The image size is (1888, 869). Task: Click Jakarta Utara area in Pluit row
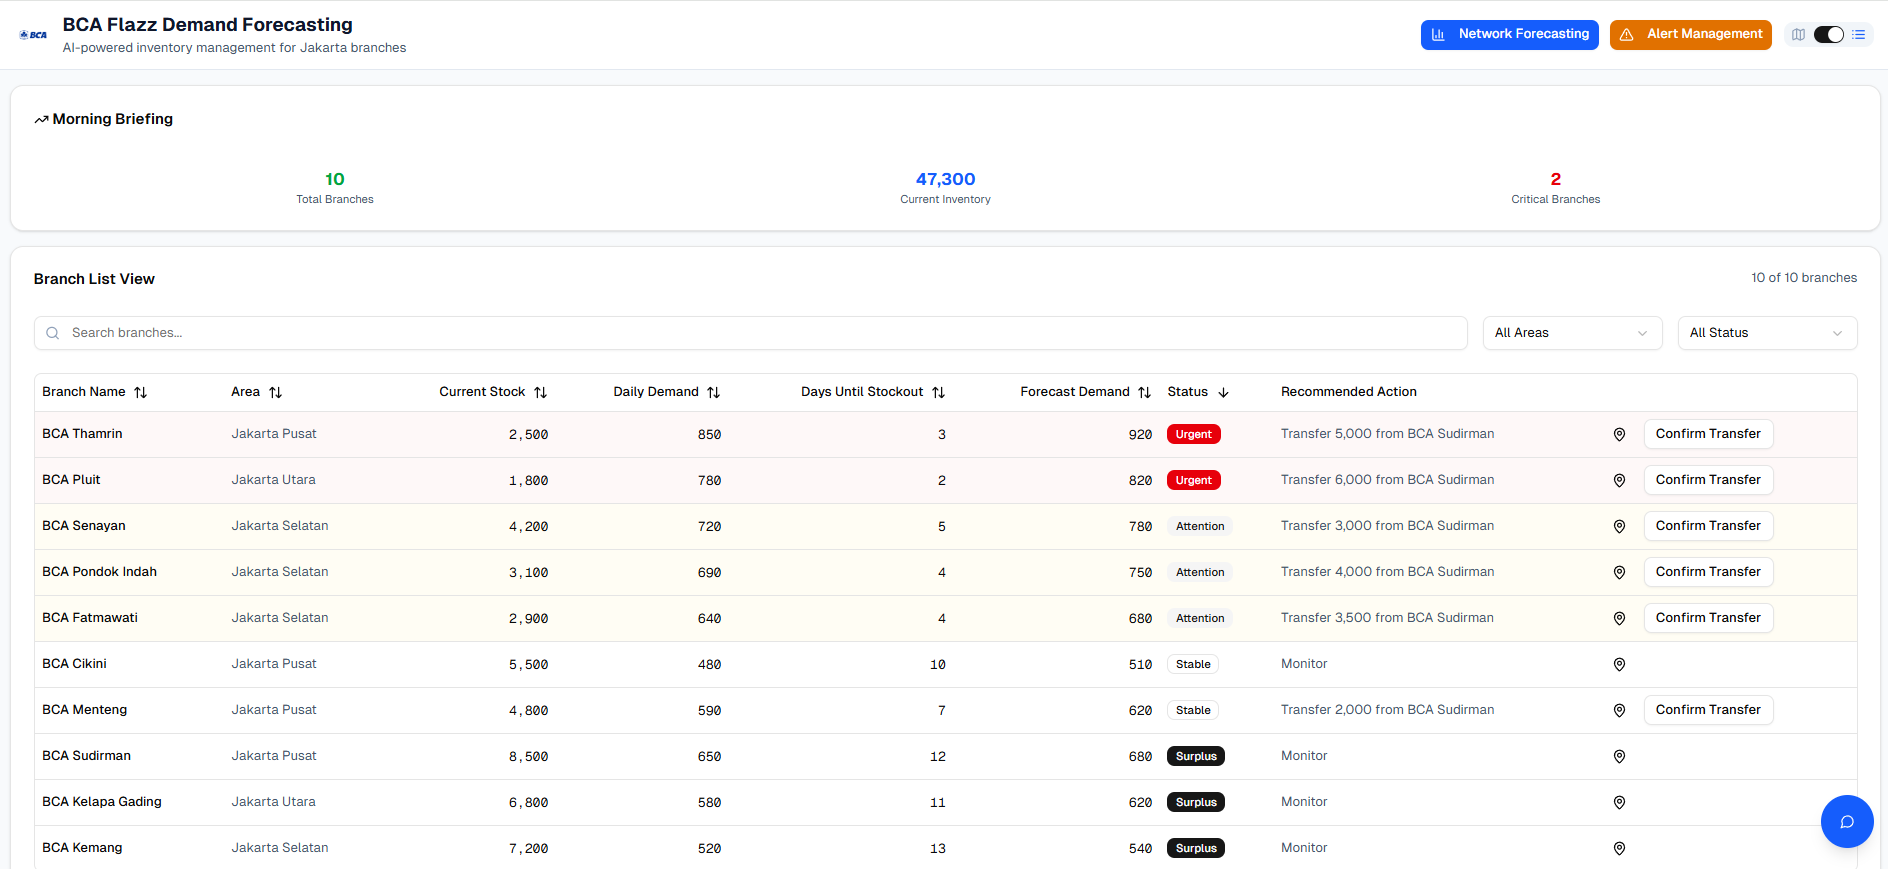click(273, 480)
